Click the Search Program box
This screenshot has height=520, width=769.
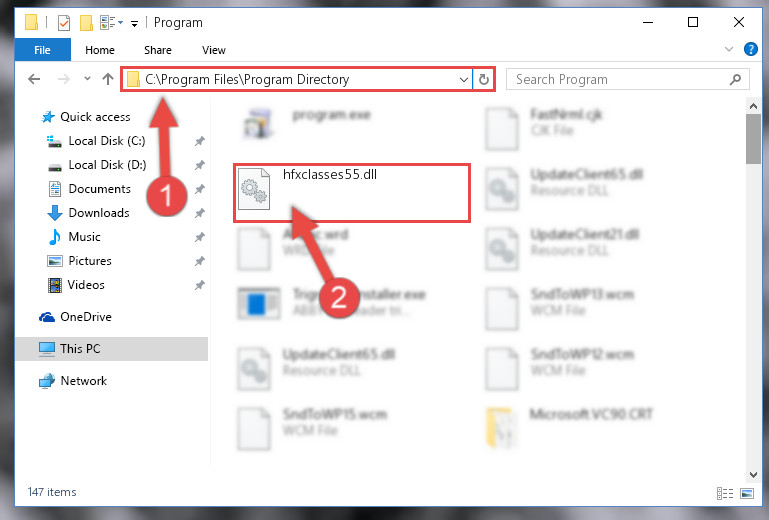click(627, 79)
